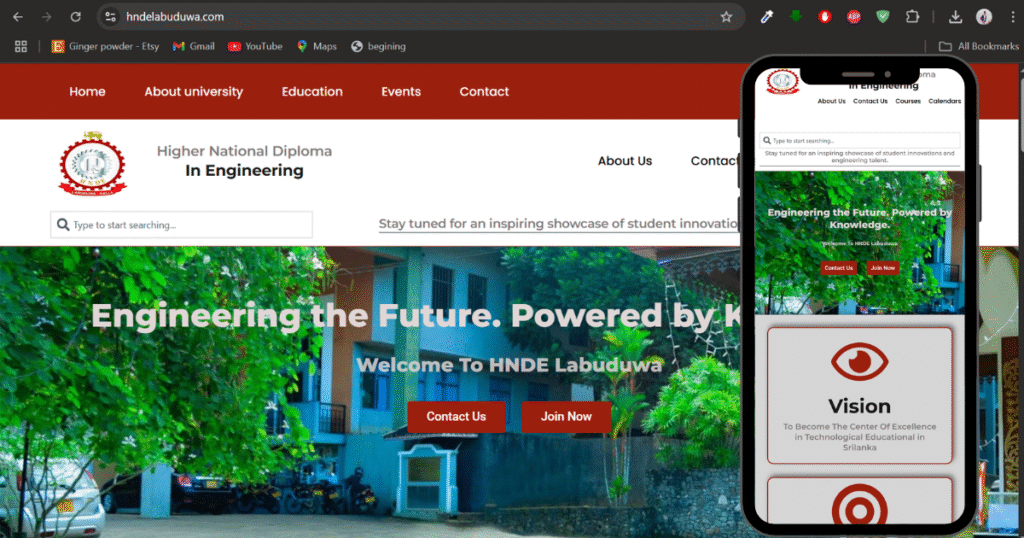The image size is (1024, 538).
Task: Open the Education menu
Action: tap(312, 91)
